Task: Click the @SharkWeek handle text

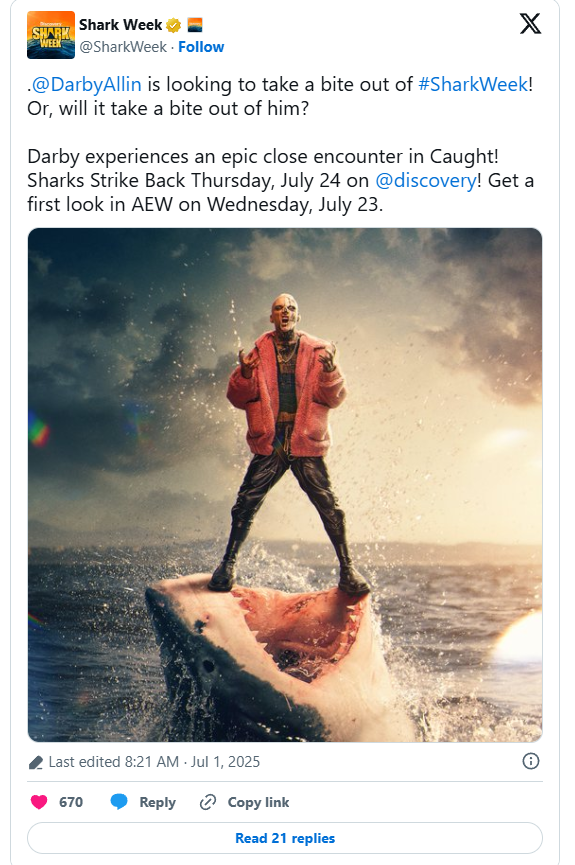Action: pos(123,47)
